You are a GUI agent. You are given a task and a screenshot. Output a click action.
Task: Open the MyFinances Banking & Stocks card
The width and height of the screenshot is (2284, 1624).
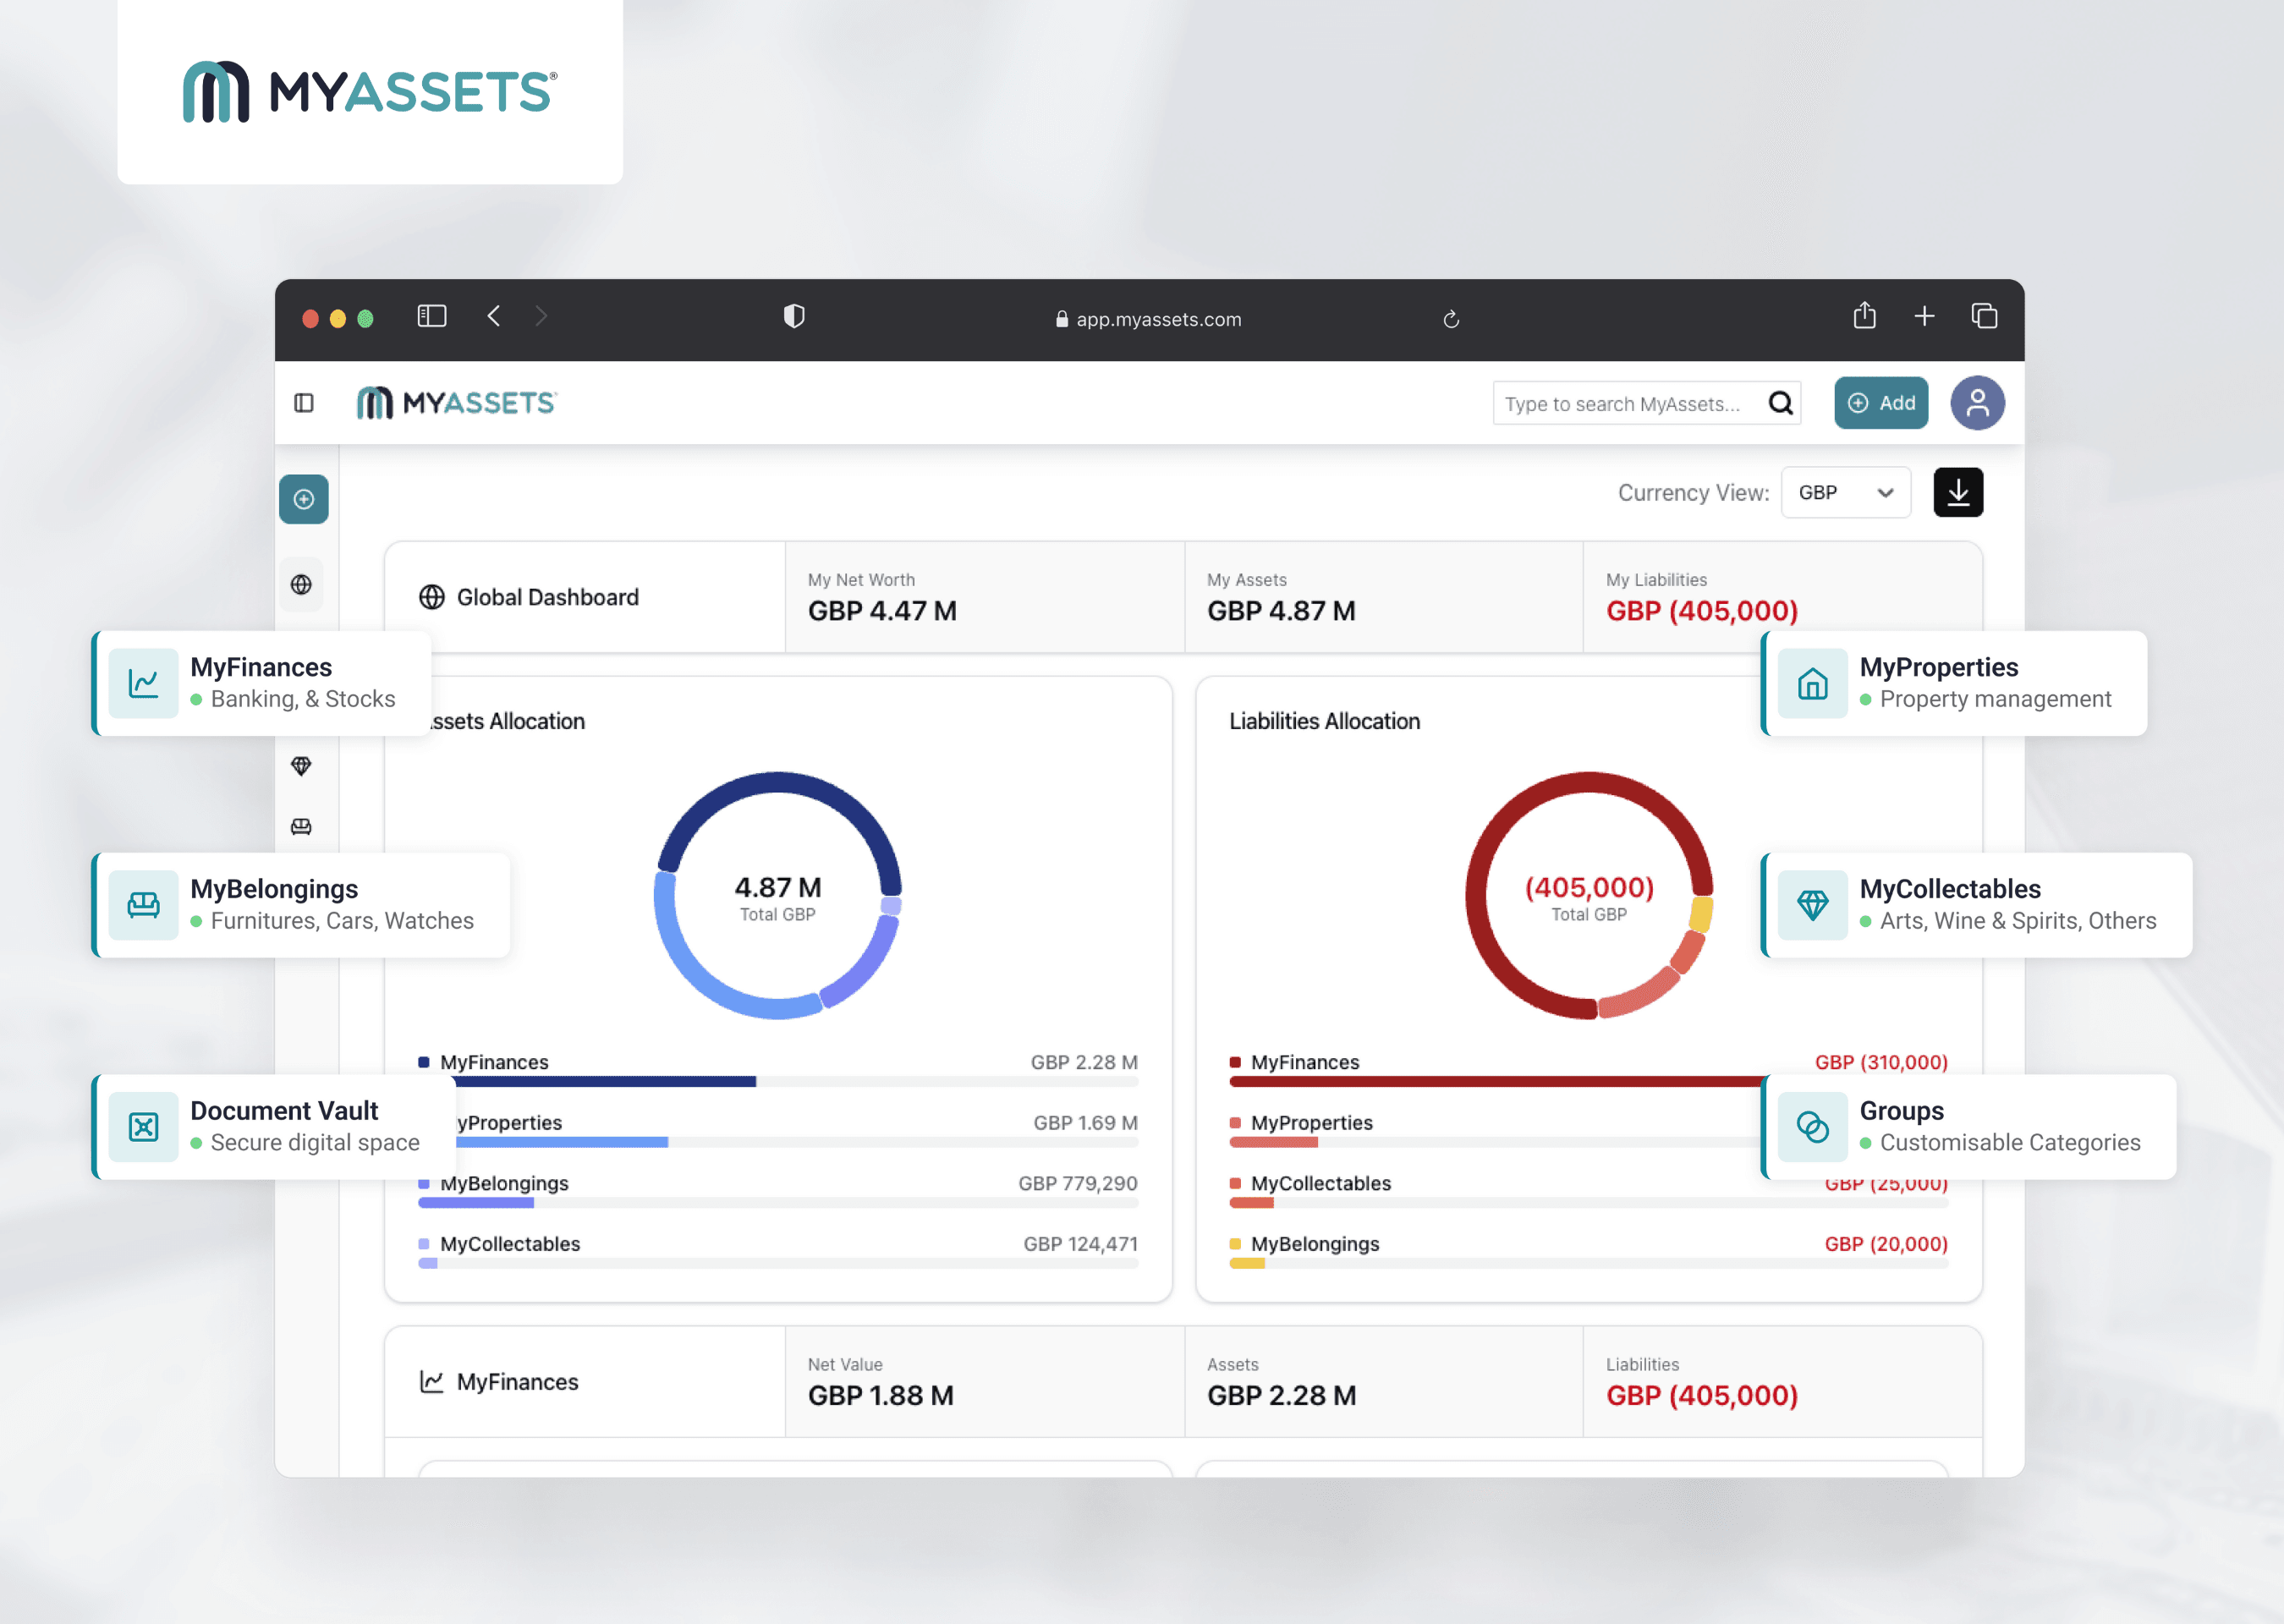[262, 683]
